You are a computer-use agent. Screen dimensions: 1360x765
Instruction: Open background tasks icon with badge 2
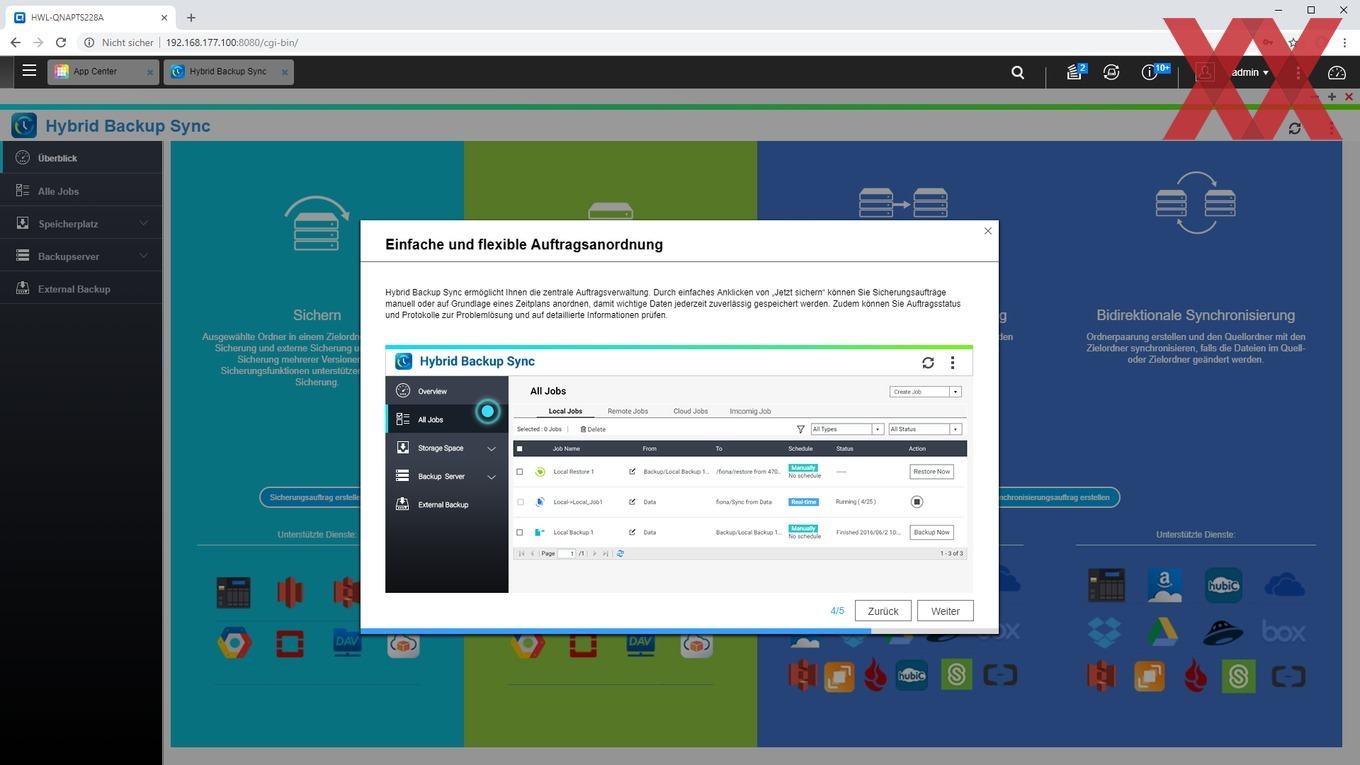[1075, 72]
